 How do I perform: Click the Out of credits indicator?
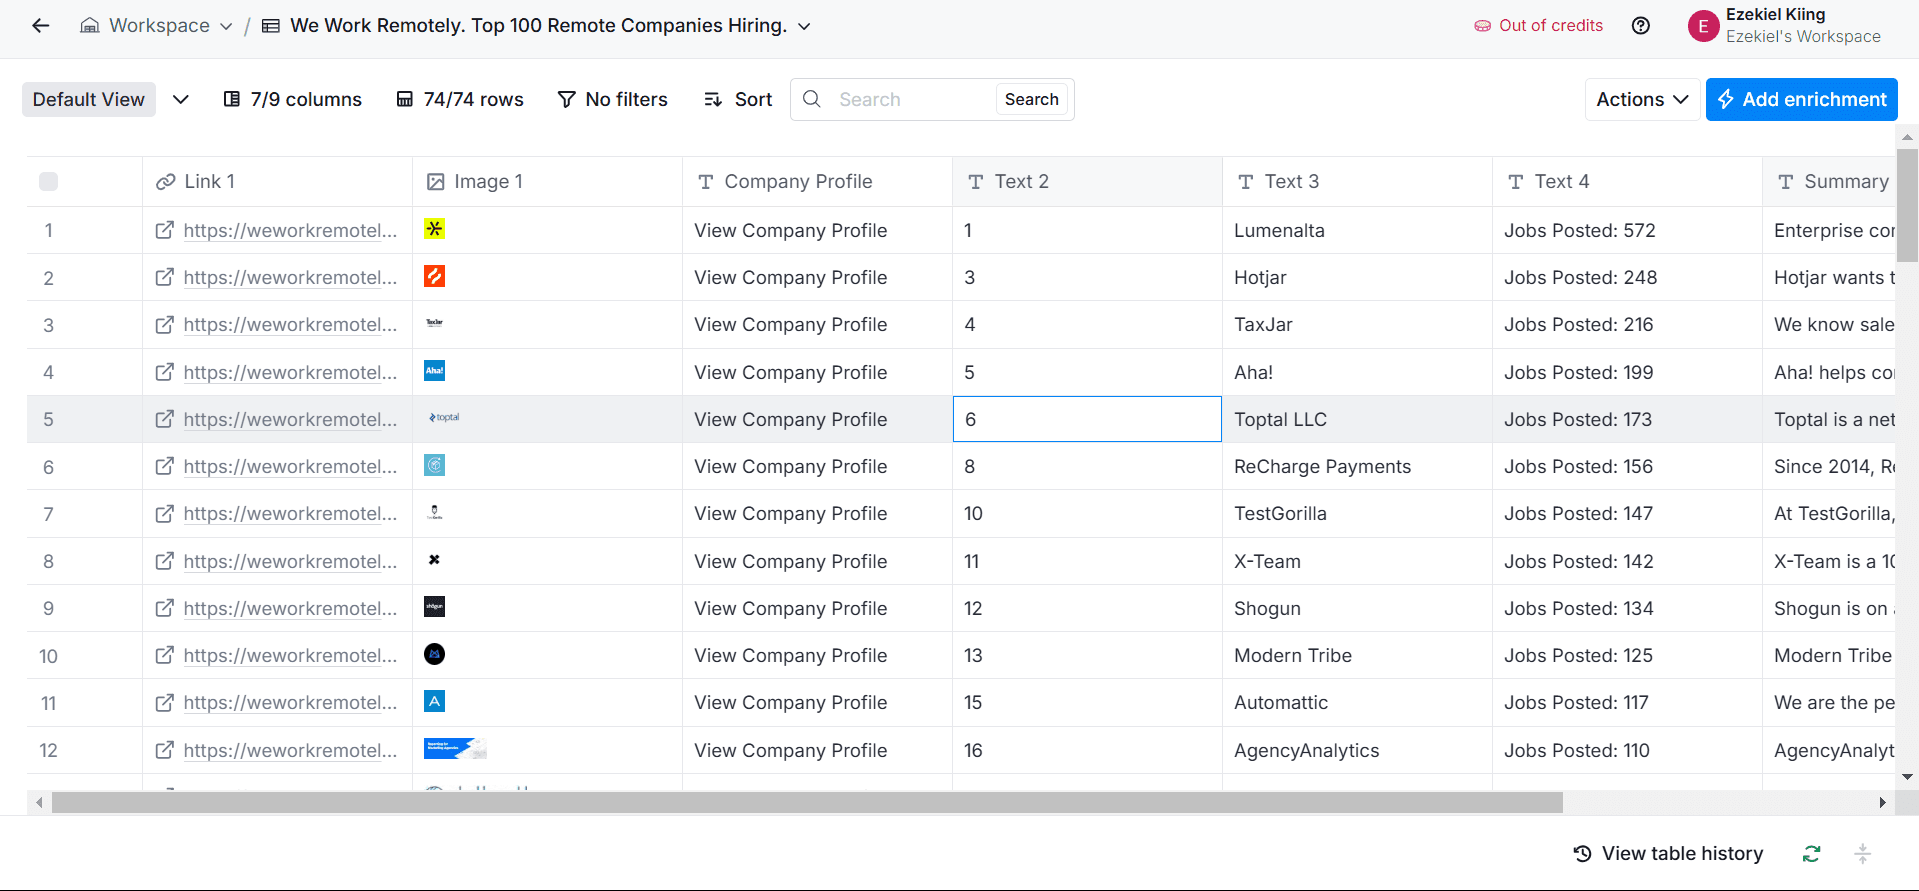[x=1538, y=26]
